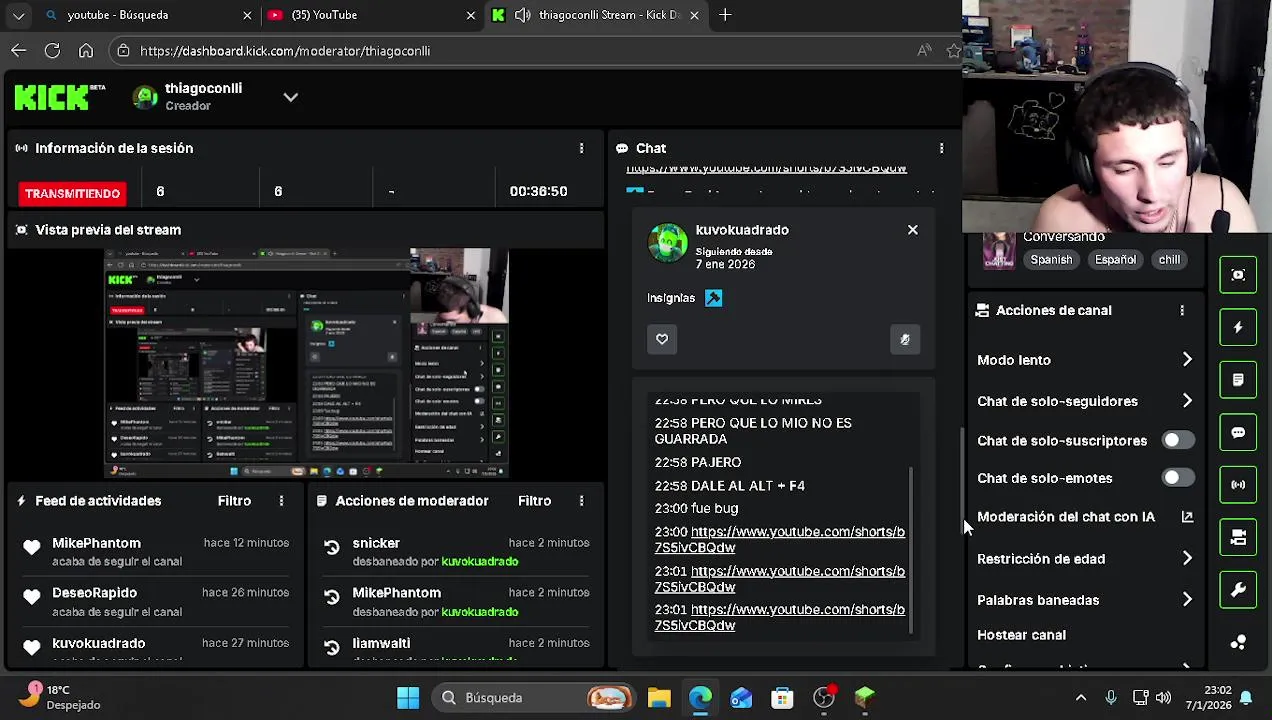
Task: Click snicker in moderator actions
Action: [x=376, y=543]
